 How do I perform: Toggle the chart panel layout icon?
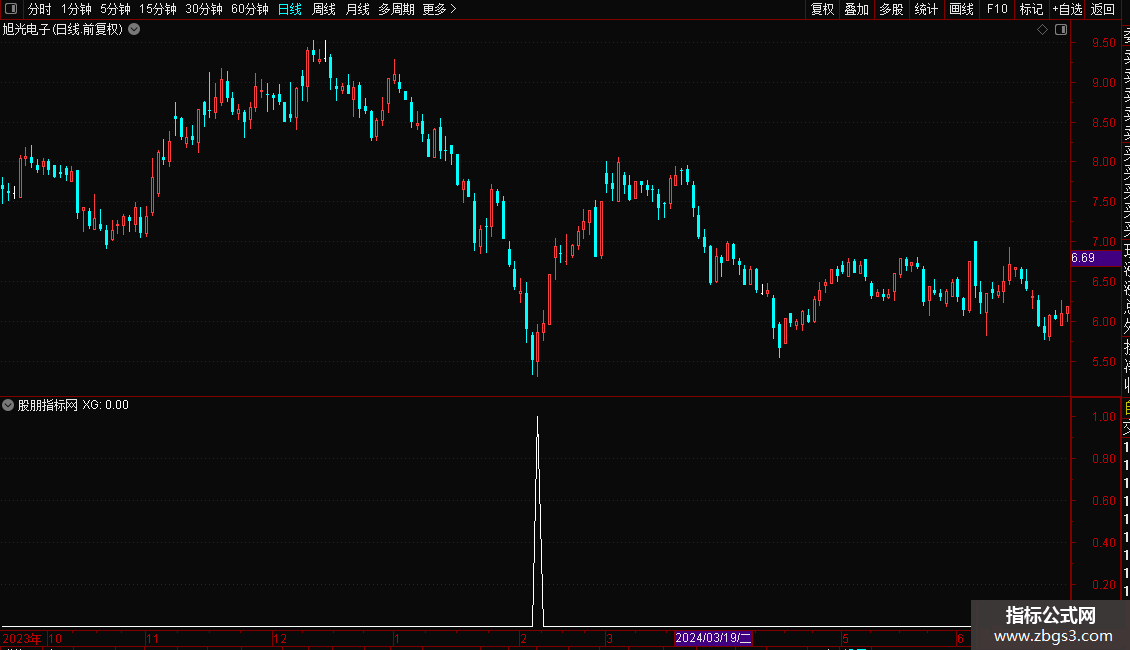1061,30
